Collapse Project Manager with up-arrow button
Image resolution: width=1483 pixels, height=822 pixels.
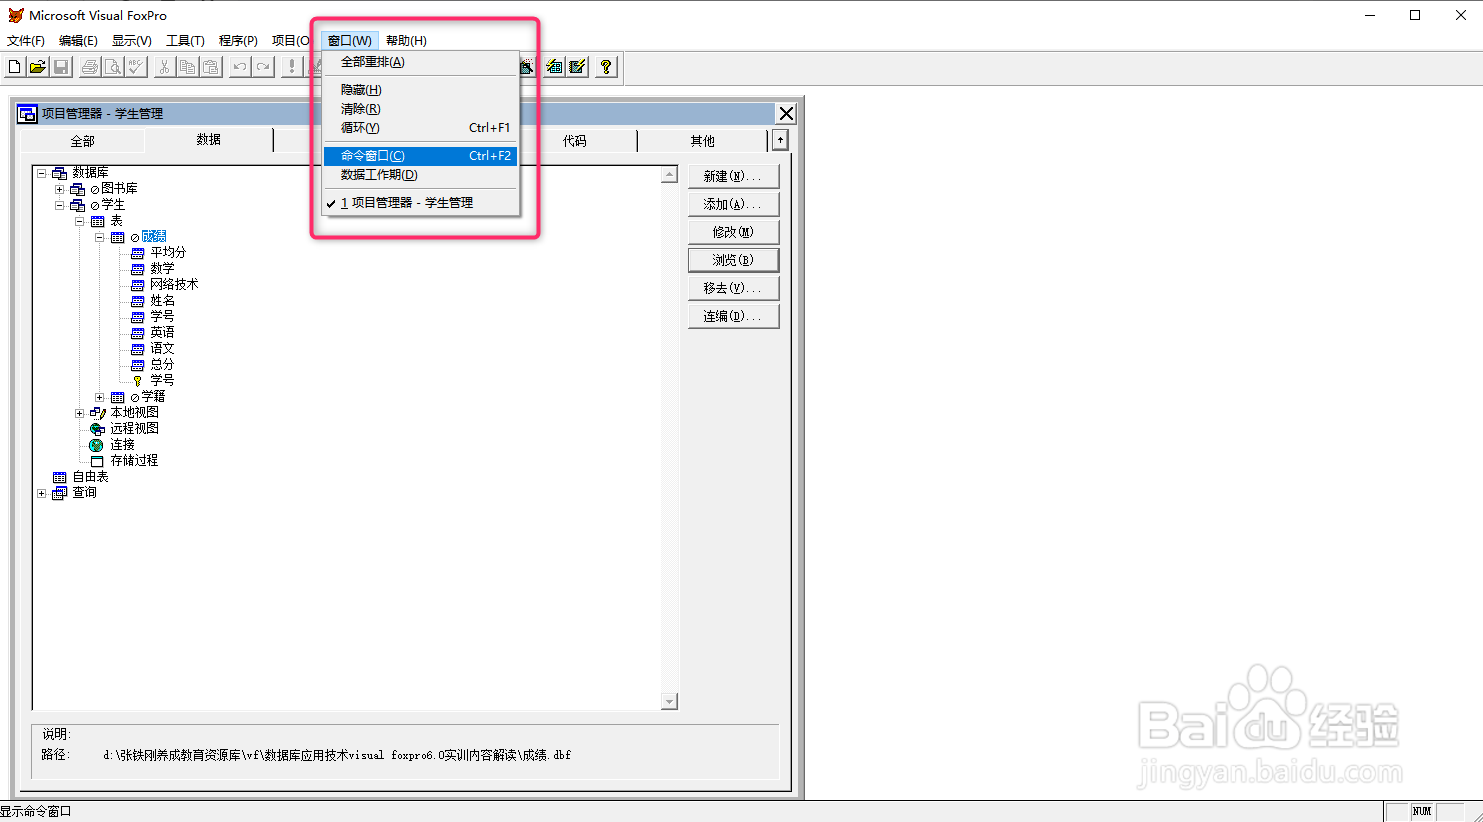point(780,140)
